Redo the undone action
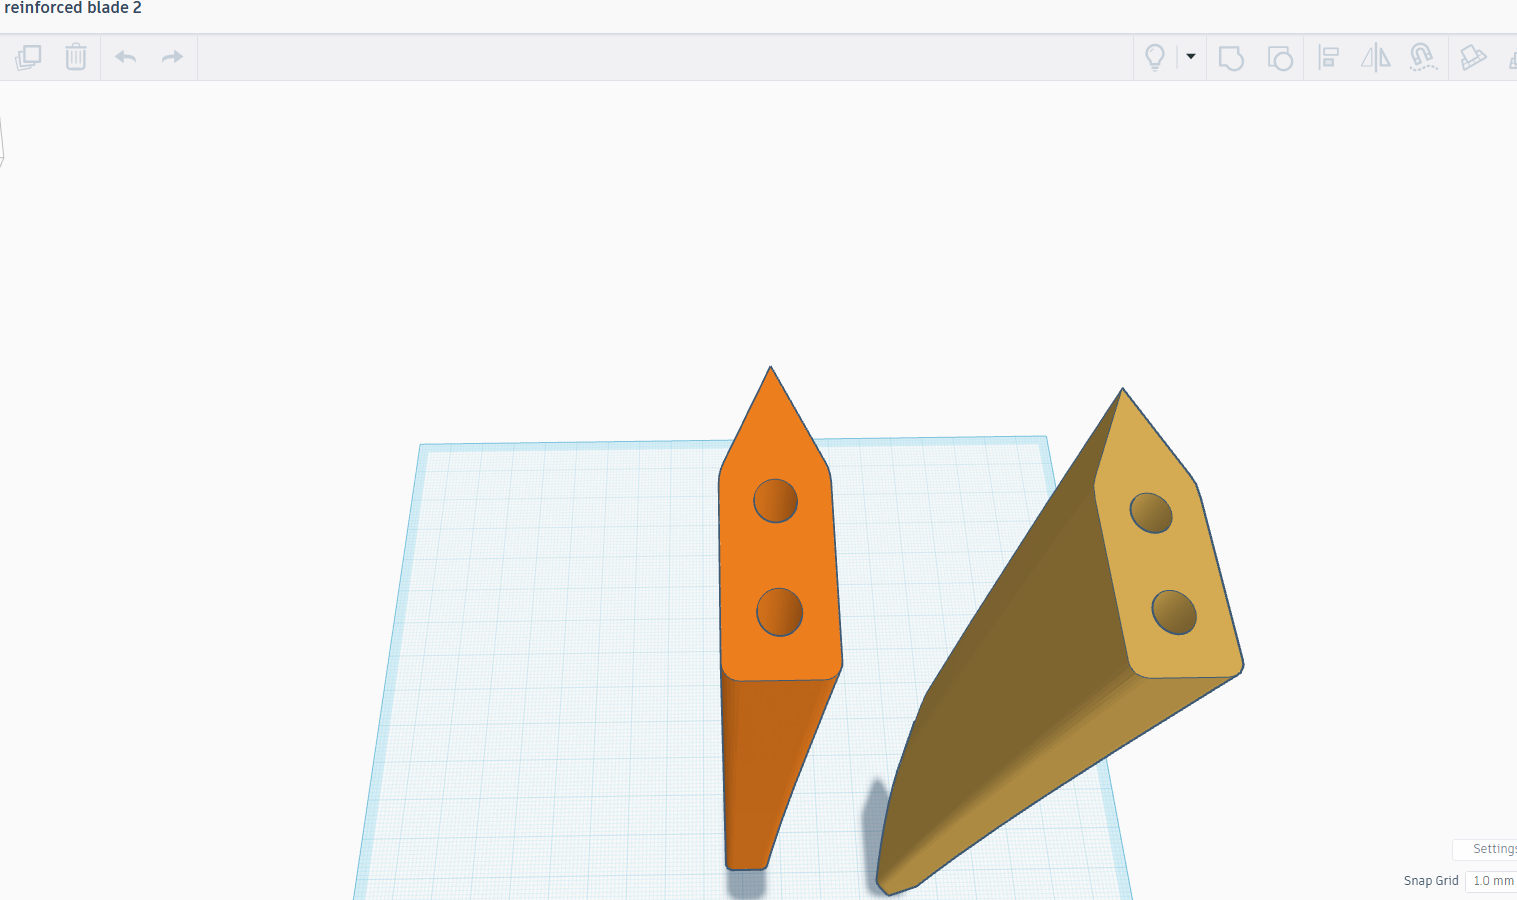1517x900 pixels. pos(172,57)
